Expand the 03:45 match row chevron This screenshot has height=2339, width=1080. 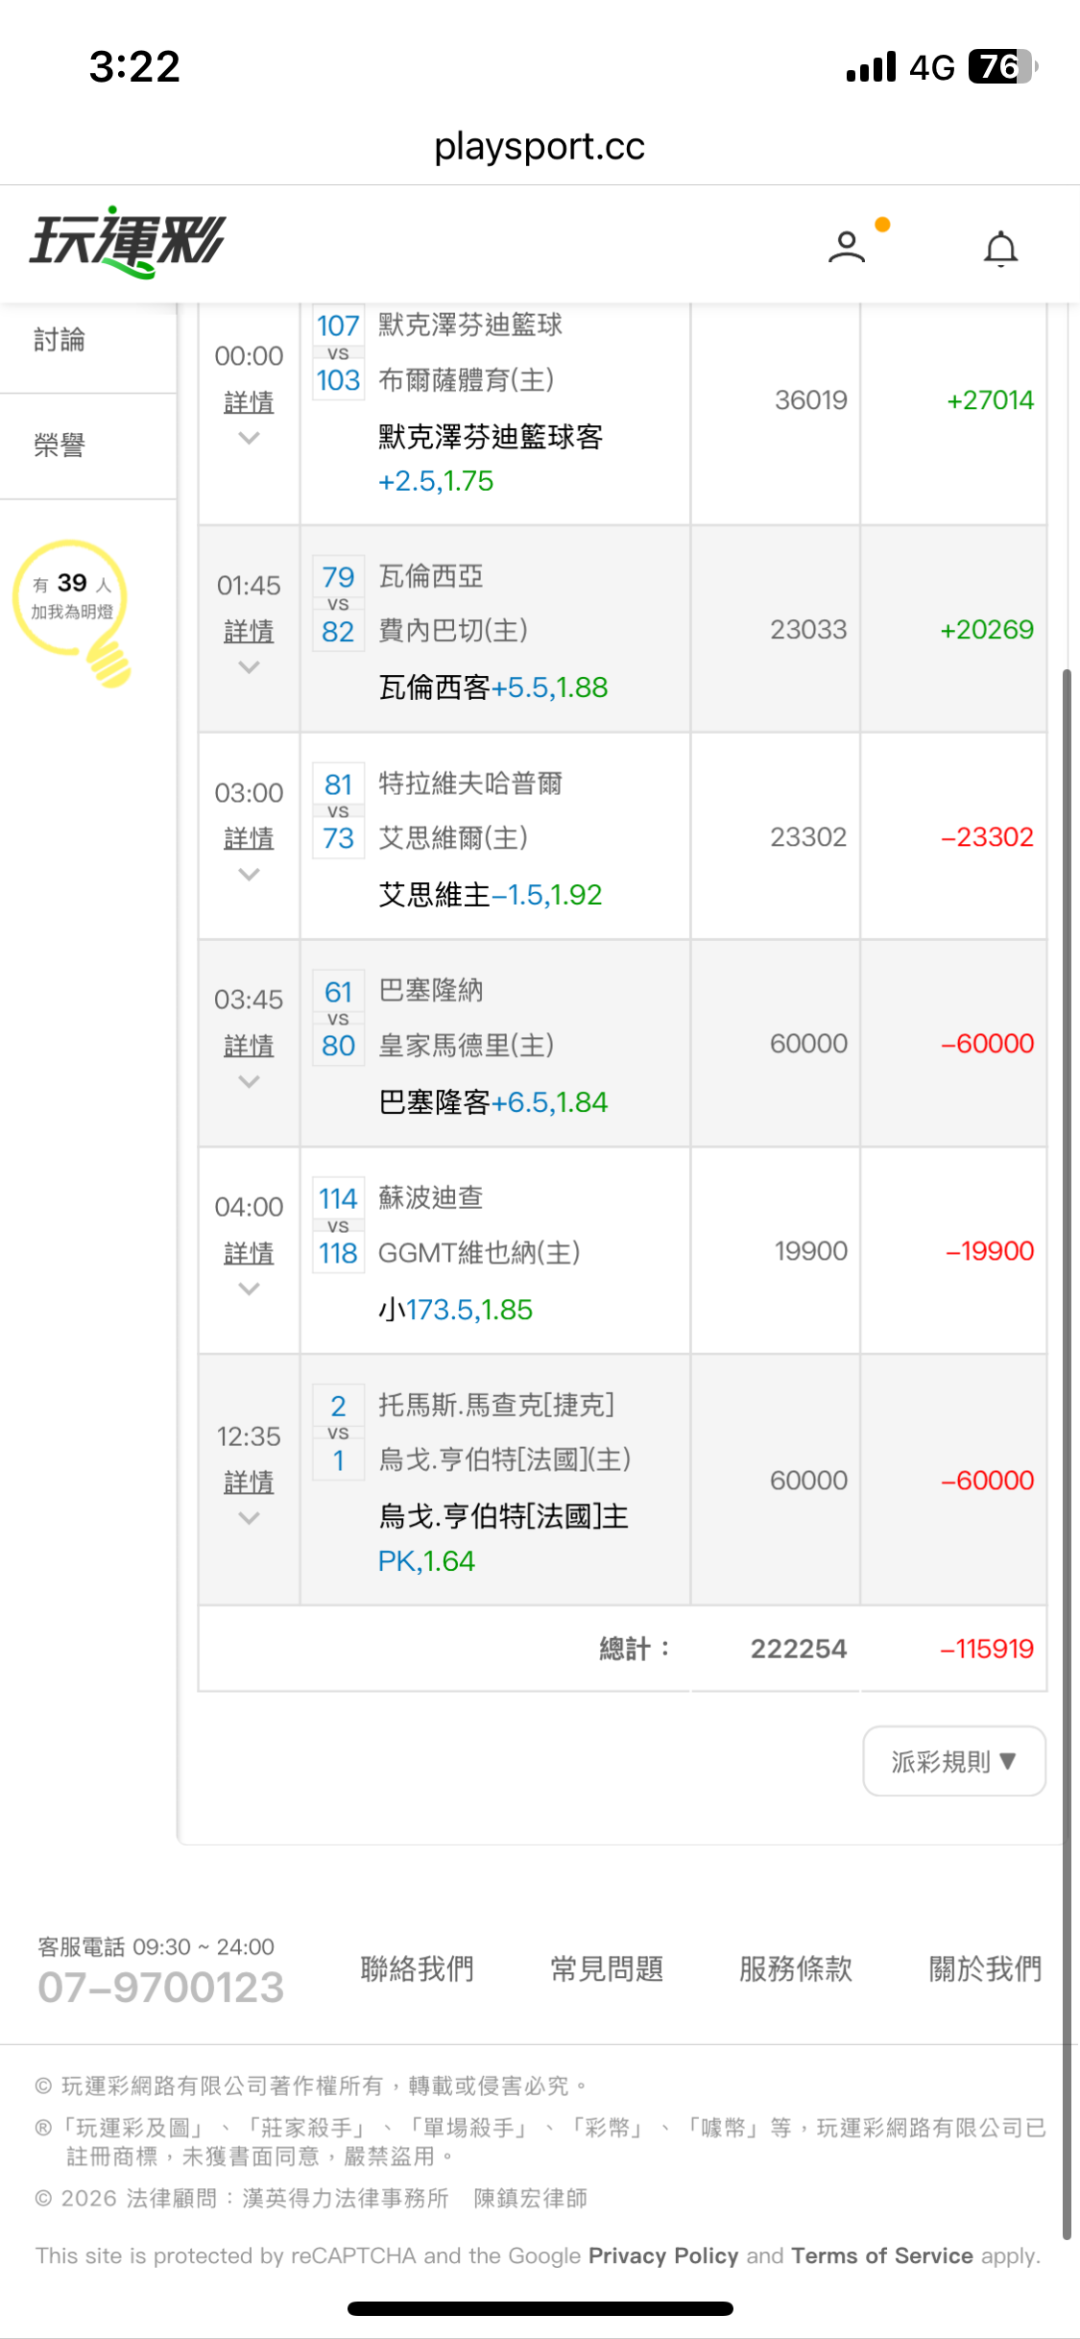pyautogui.click(x=249, y=1082)
